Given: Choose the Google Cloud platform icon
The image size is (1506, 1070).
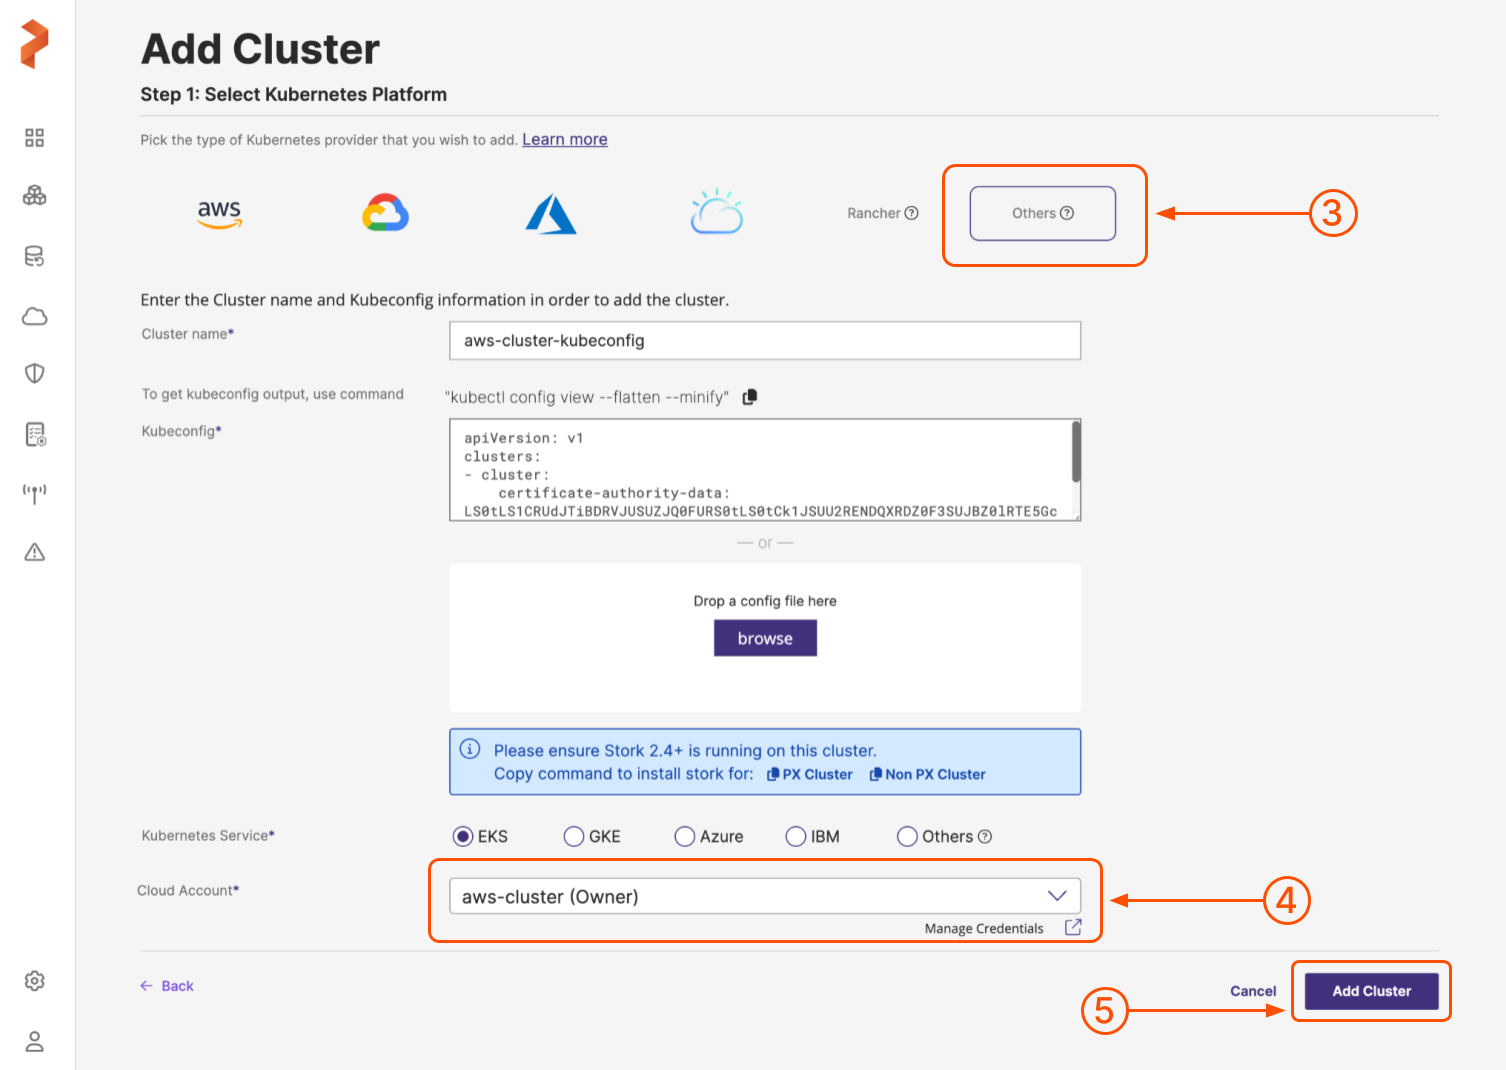Looking at the screenshot, I should (x=385, y=213).
